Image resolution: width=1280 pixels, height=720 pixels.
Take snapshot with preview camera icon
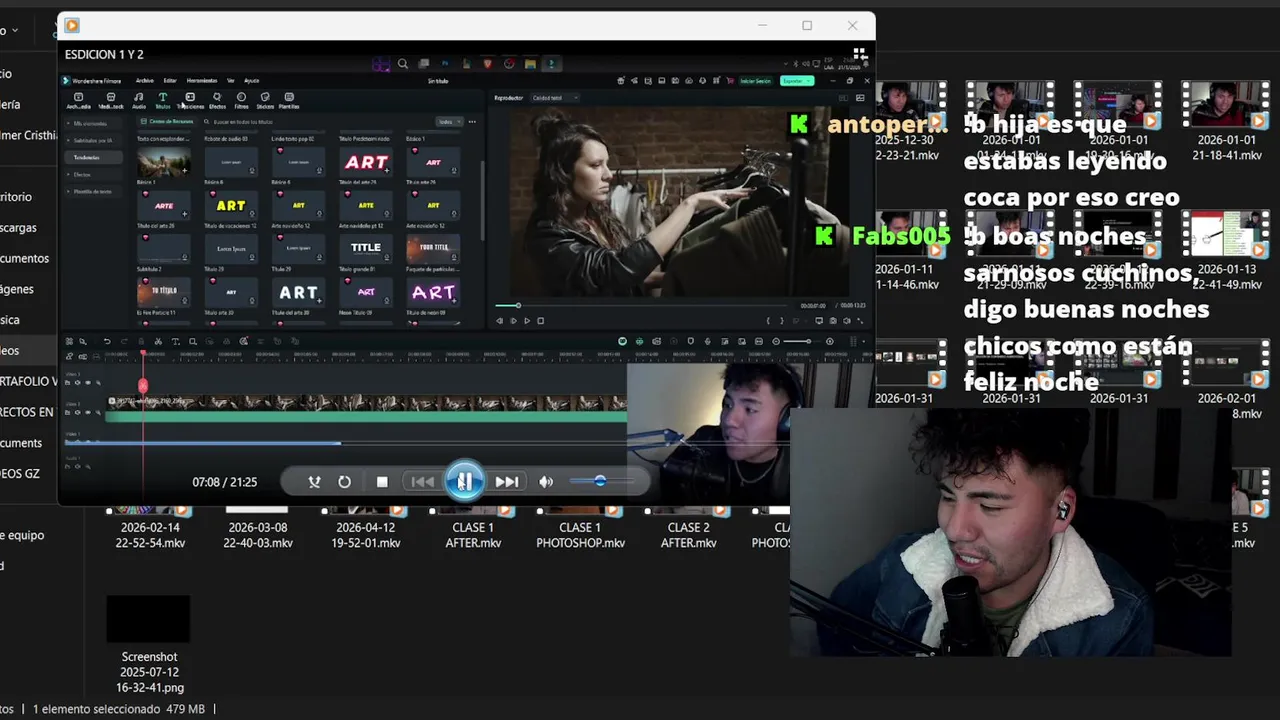(x=833, y=321)
